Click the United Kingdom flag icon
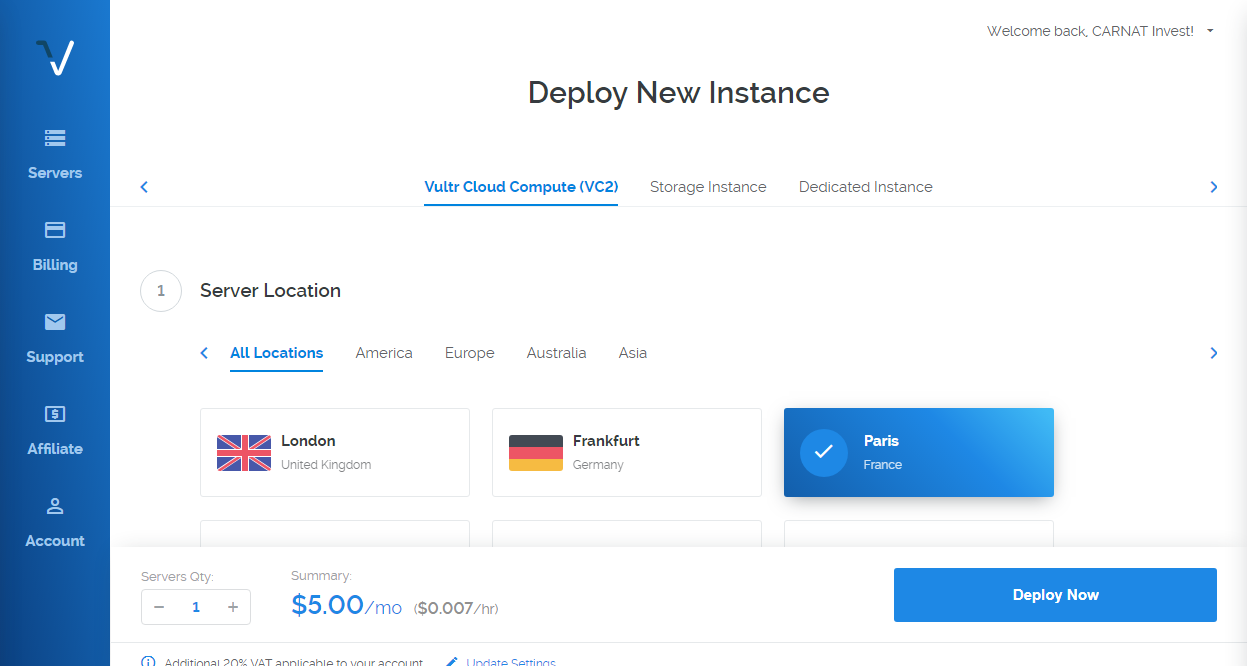 [244, 453]
